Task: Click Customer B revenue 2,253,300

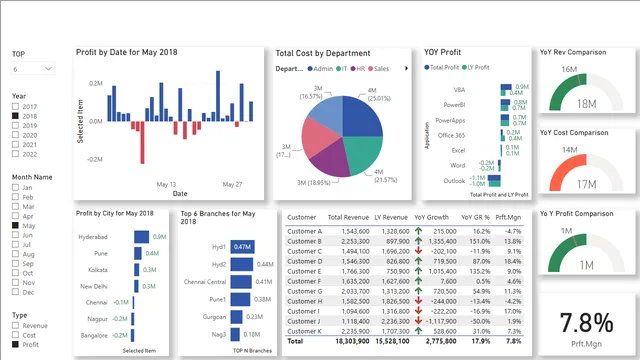Action: [356, 241]
